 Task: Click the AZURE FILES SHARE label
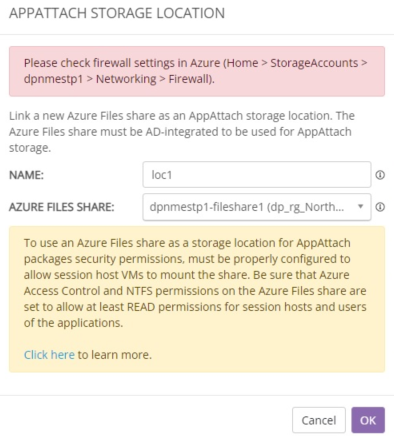click(61, 207)
